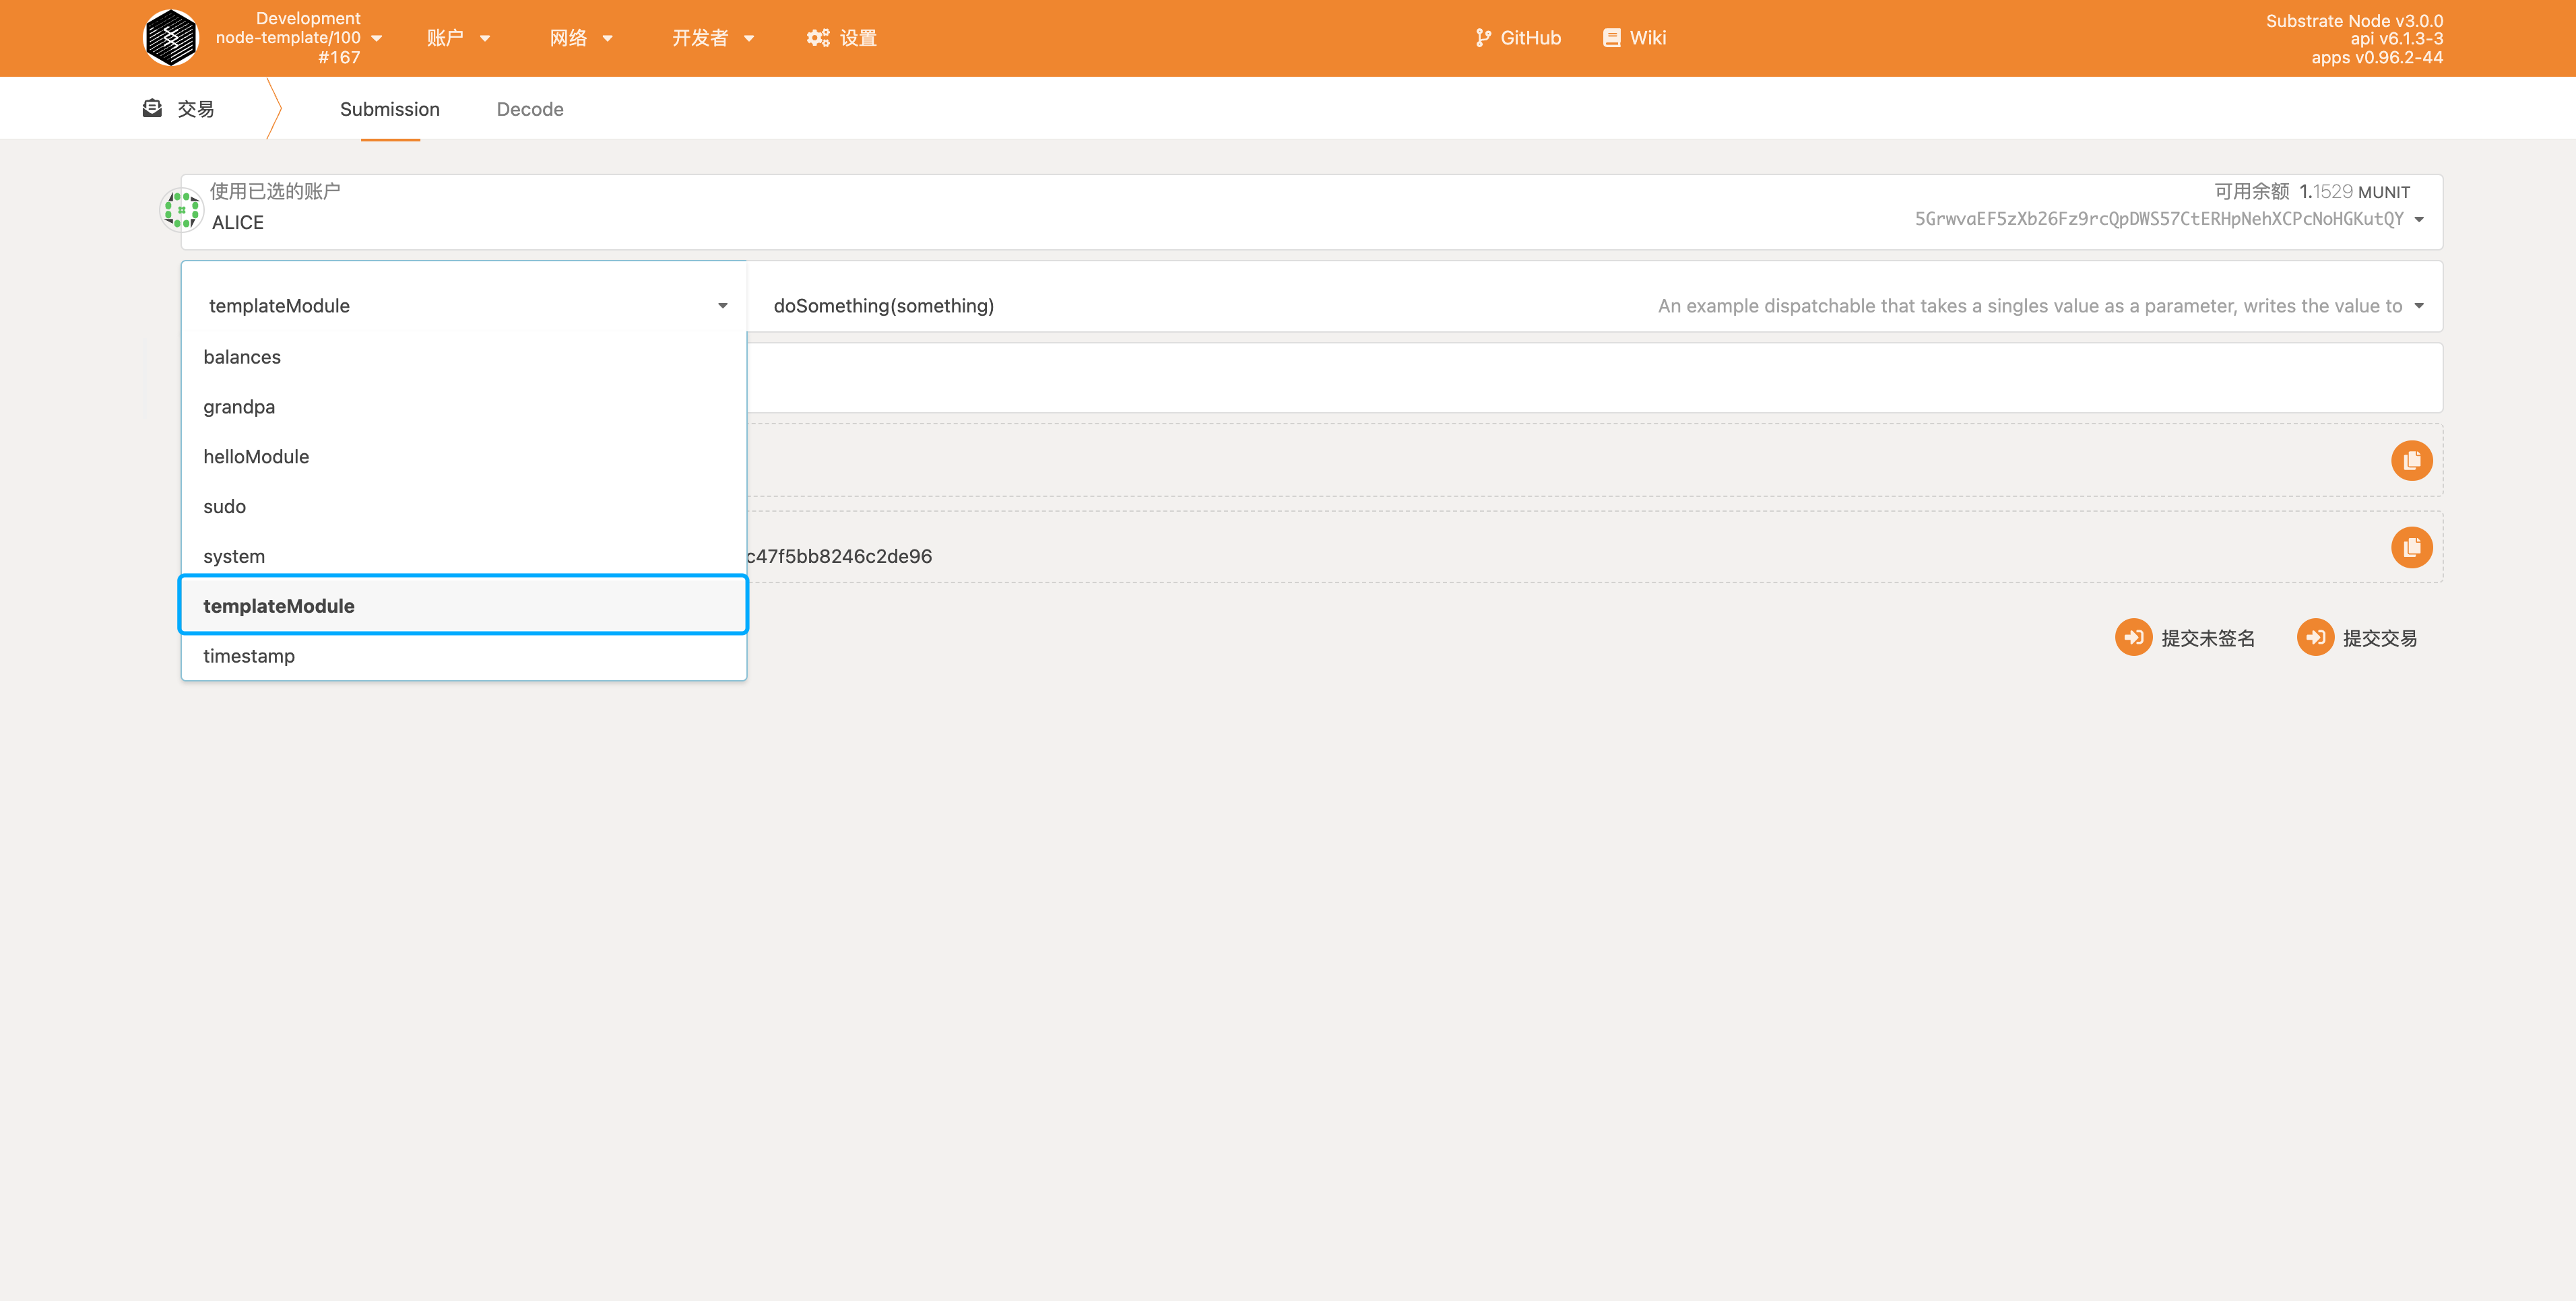Open the settings gear icon
The height and width of the screenshot is (1301, 2576).
[x=818, y=38]
